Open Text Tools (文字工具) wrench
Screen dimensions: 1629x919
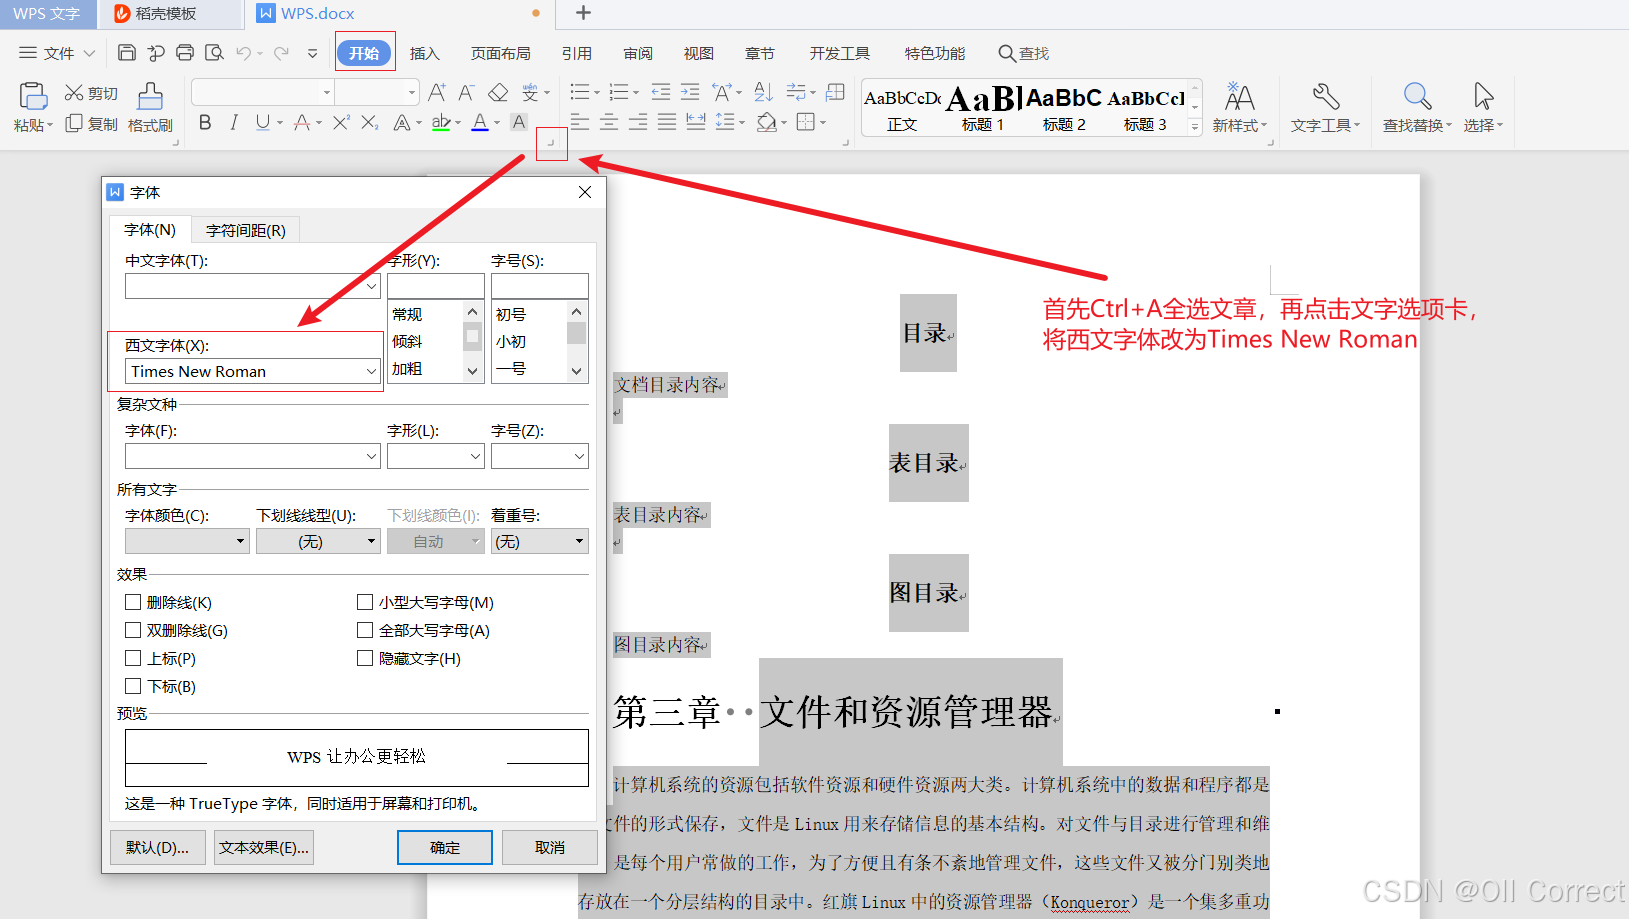1326,107
